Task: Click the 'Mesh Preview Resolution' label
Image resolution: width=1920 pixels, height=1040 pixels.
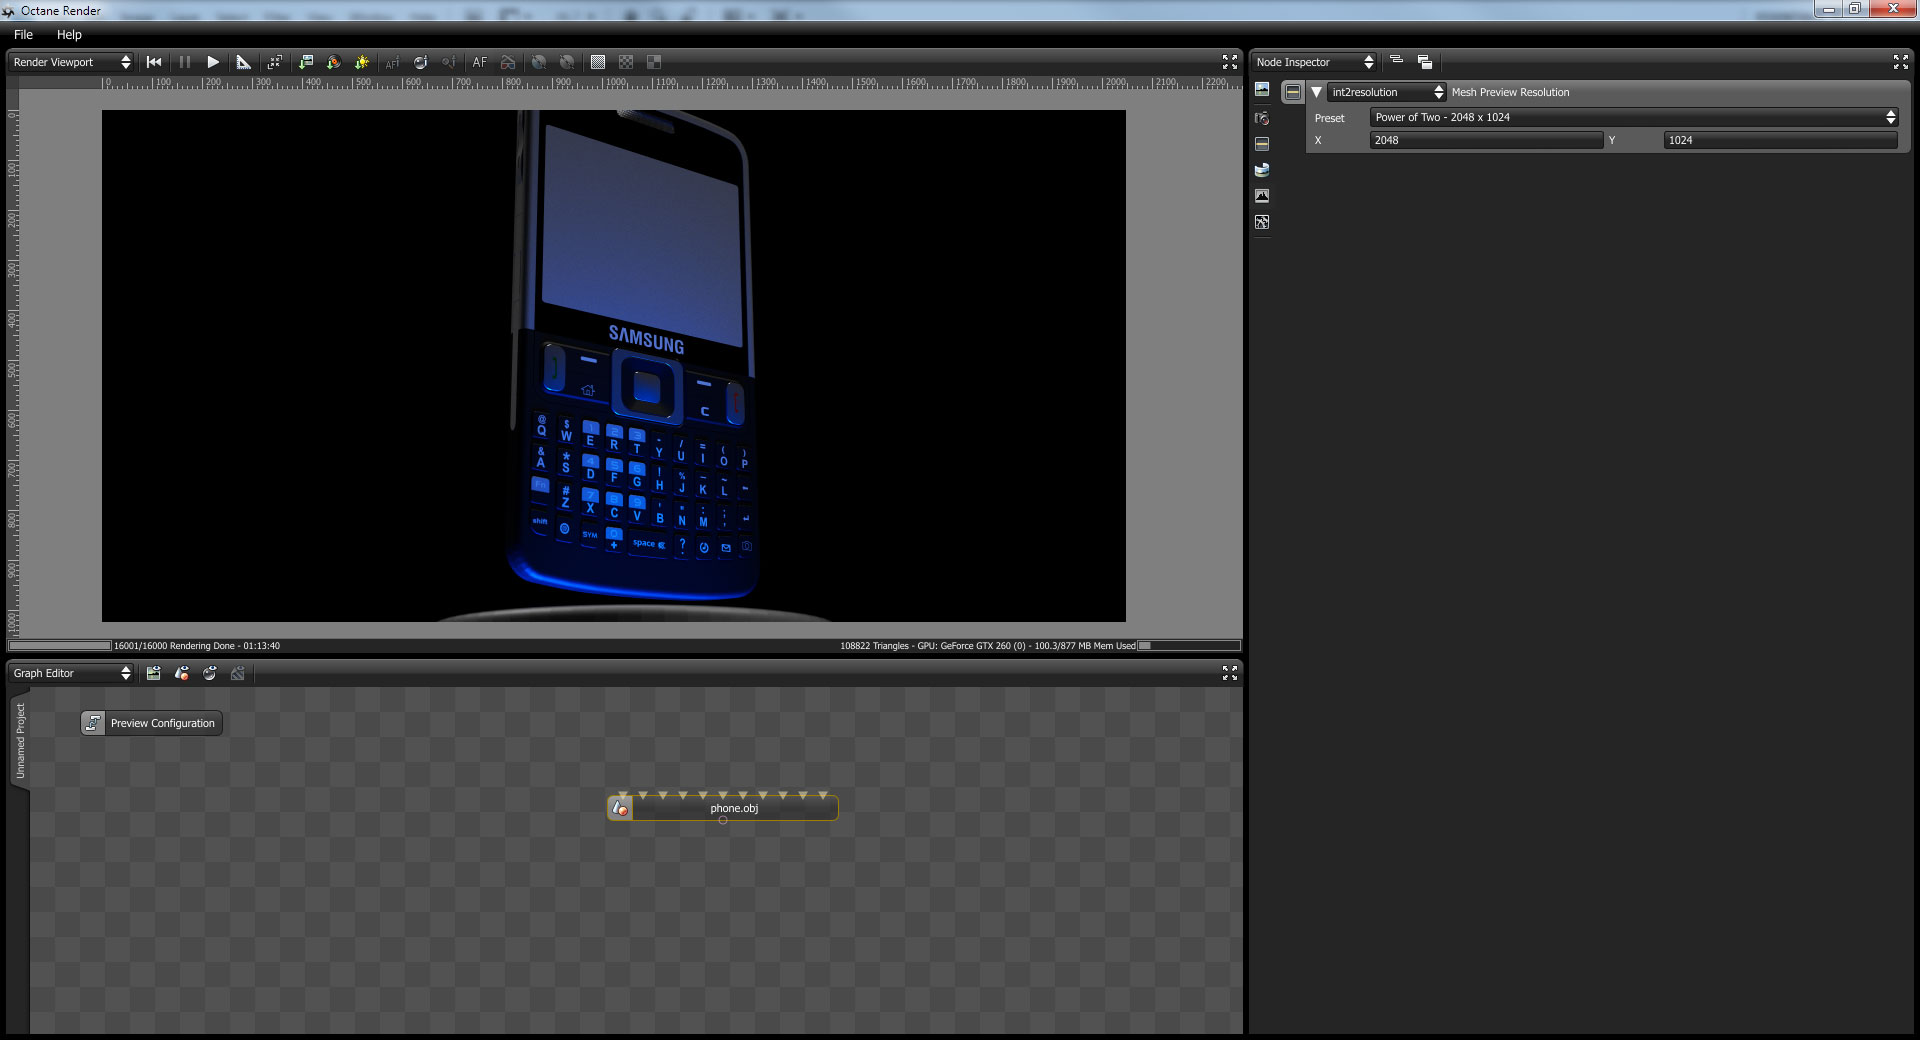Action: pos(1510,92)
